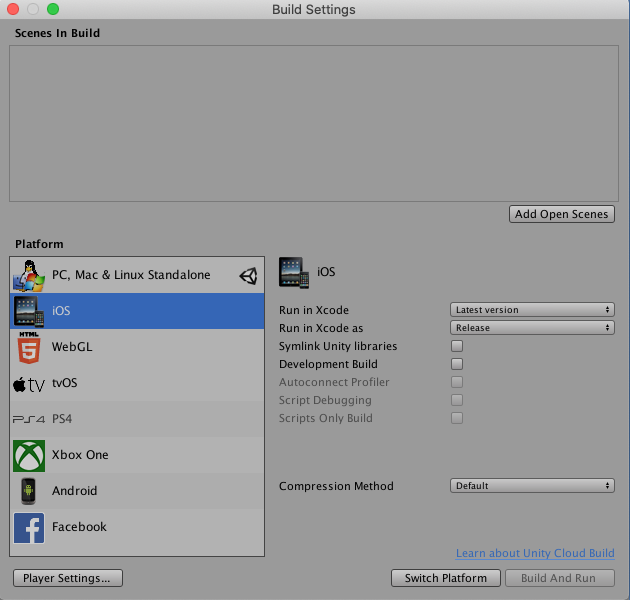Follow the Learn about Unity Cloud Build link
630x600 pixels.
(535, 553)
